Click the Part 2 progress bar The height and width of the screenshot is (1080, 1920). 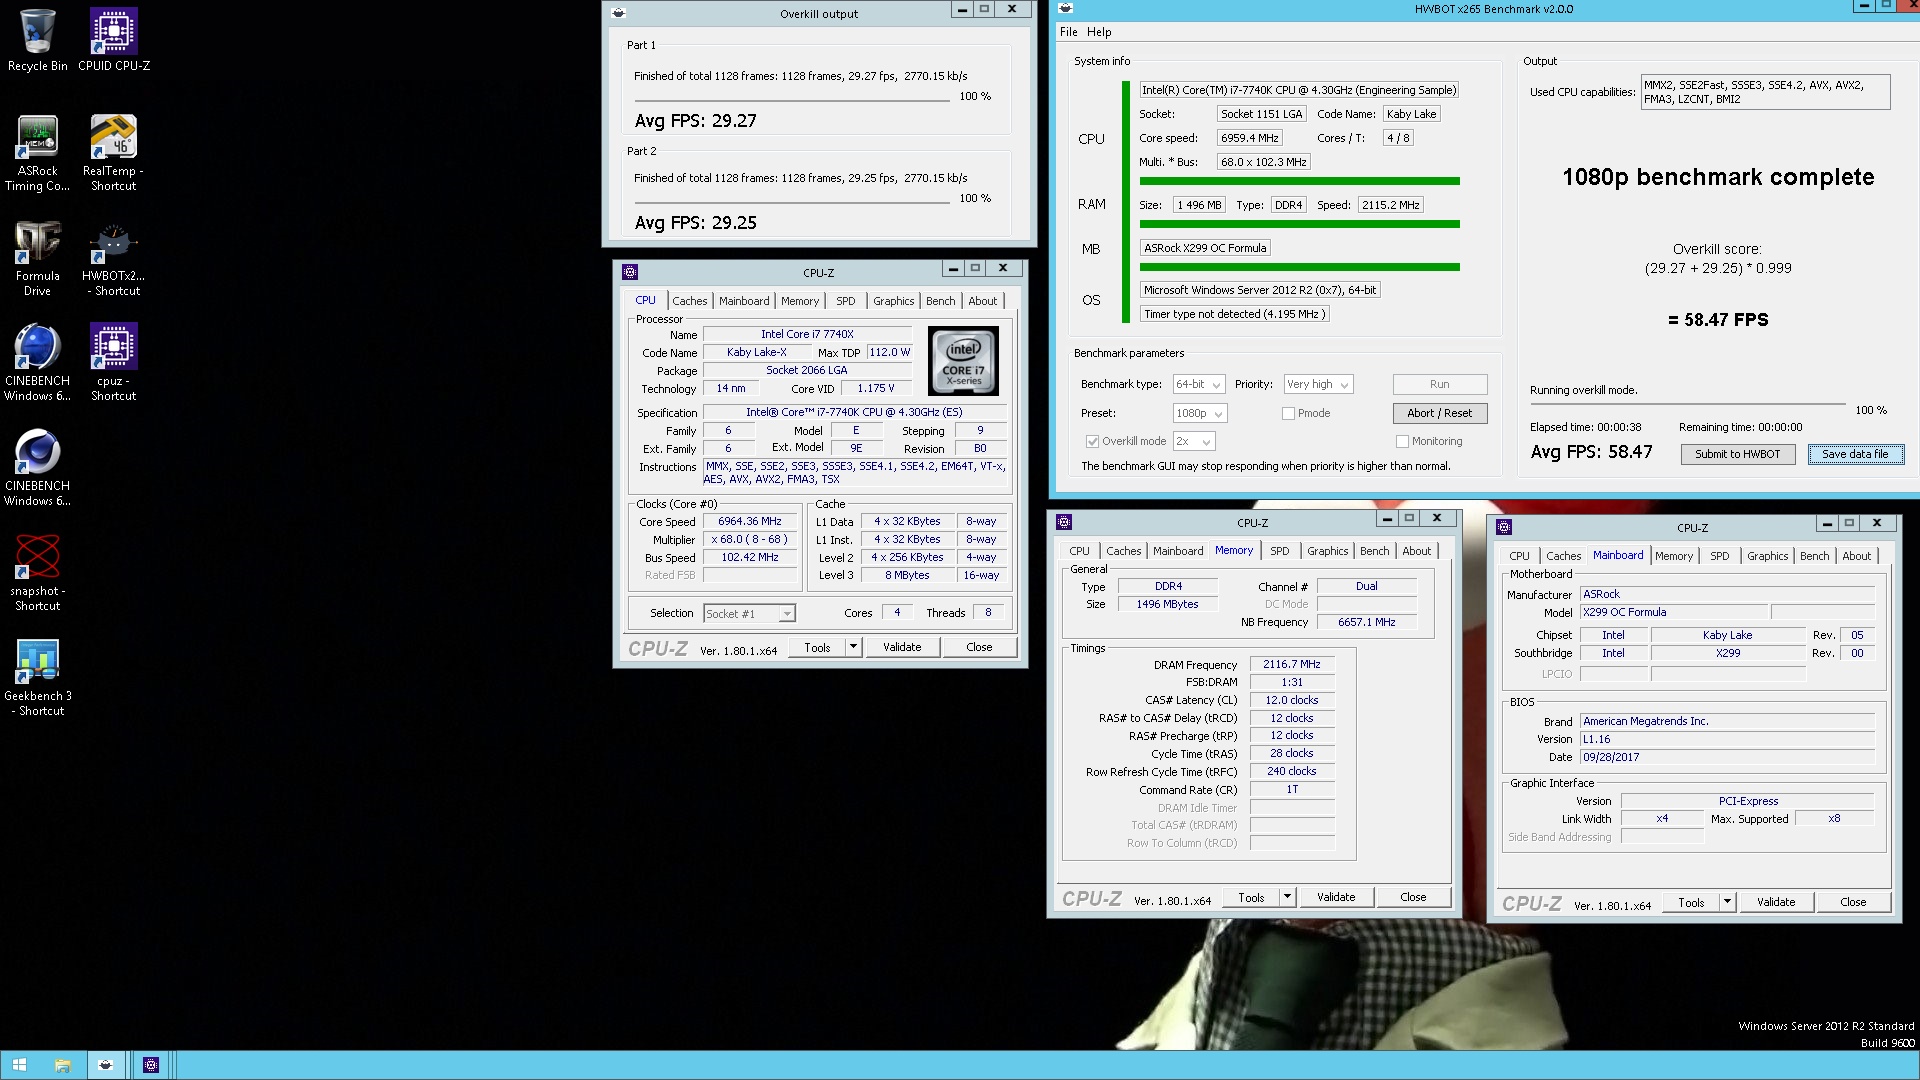792,202
